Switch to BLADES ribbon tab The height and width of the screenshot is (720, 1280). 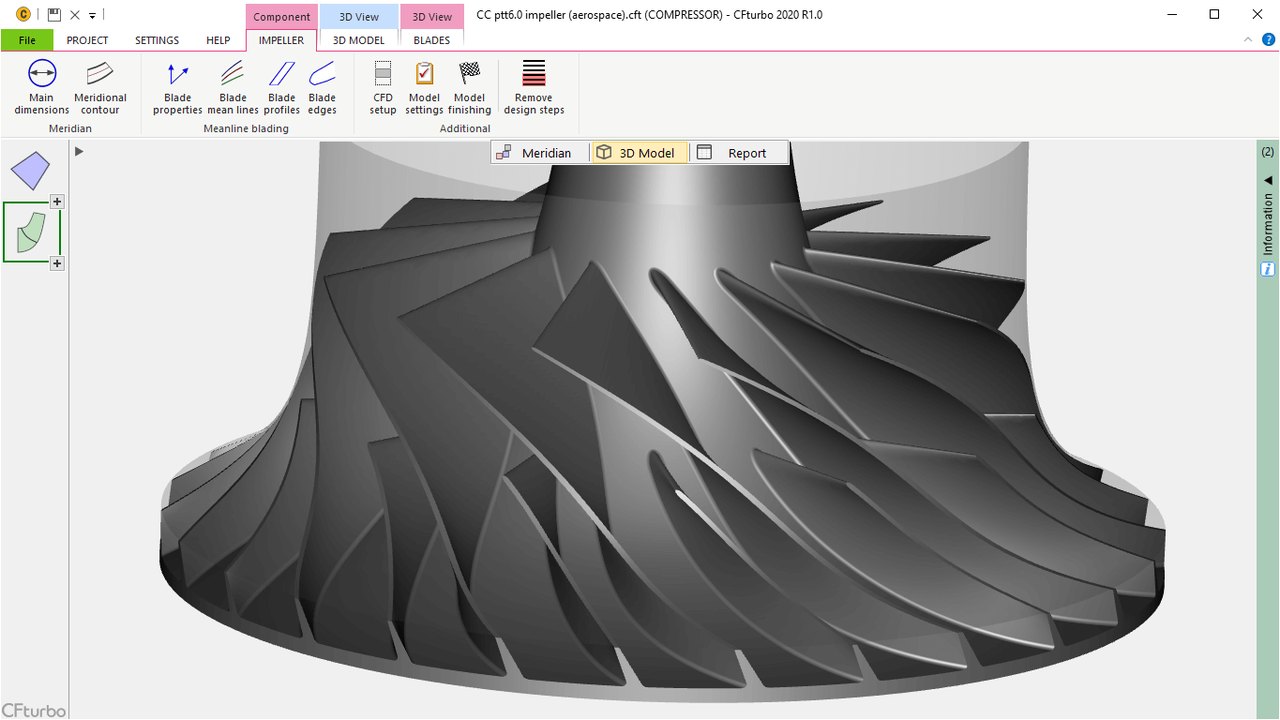[432, 40]
